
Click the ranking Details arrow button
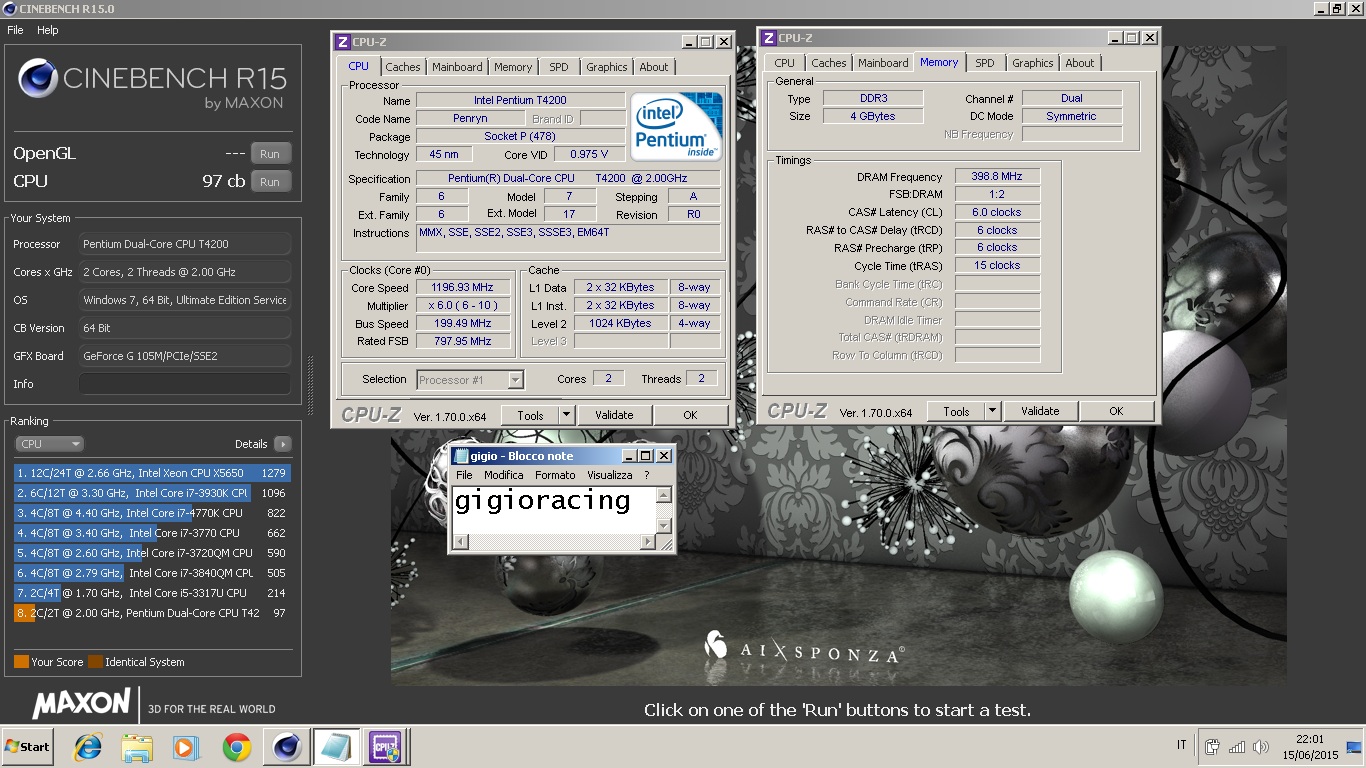[282, 444]
